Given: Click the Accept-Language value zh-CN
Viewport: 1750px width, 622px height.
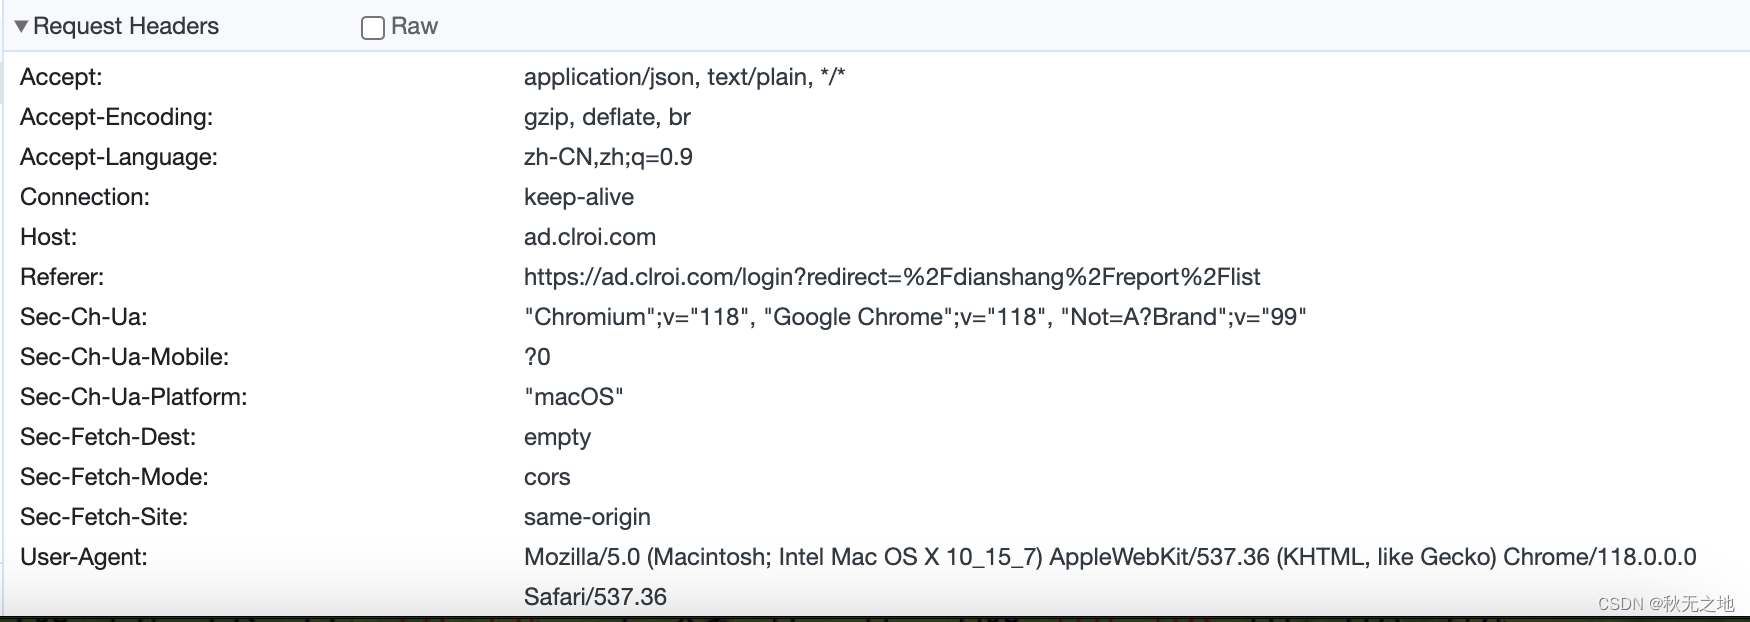Looking at the screenshot, I should tap(608, 157).
